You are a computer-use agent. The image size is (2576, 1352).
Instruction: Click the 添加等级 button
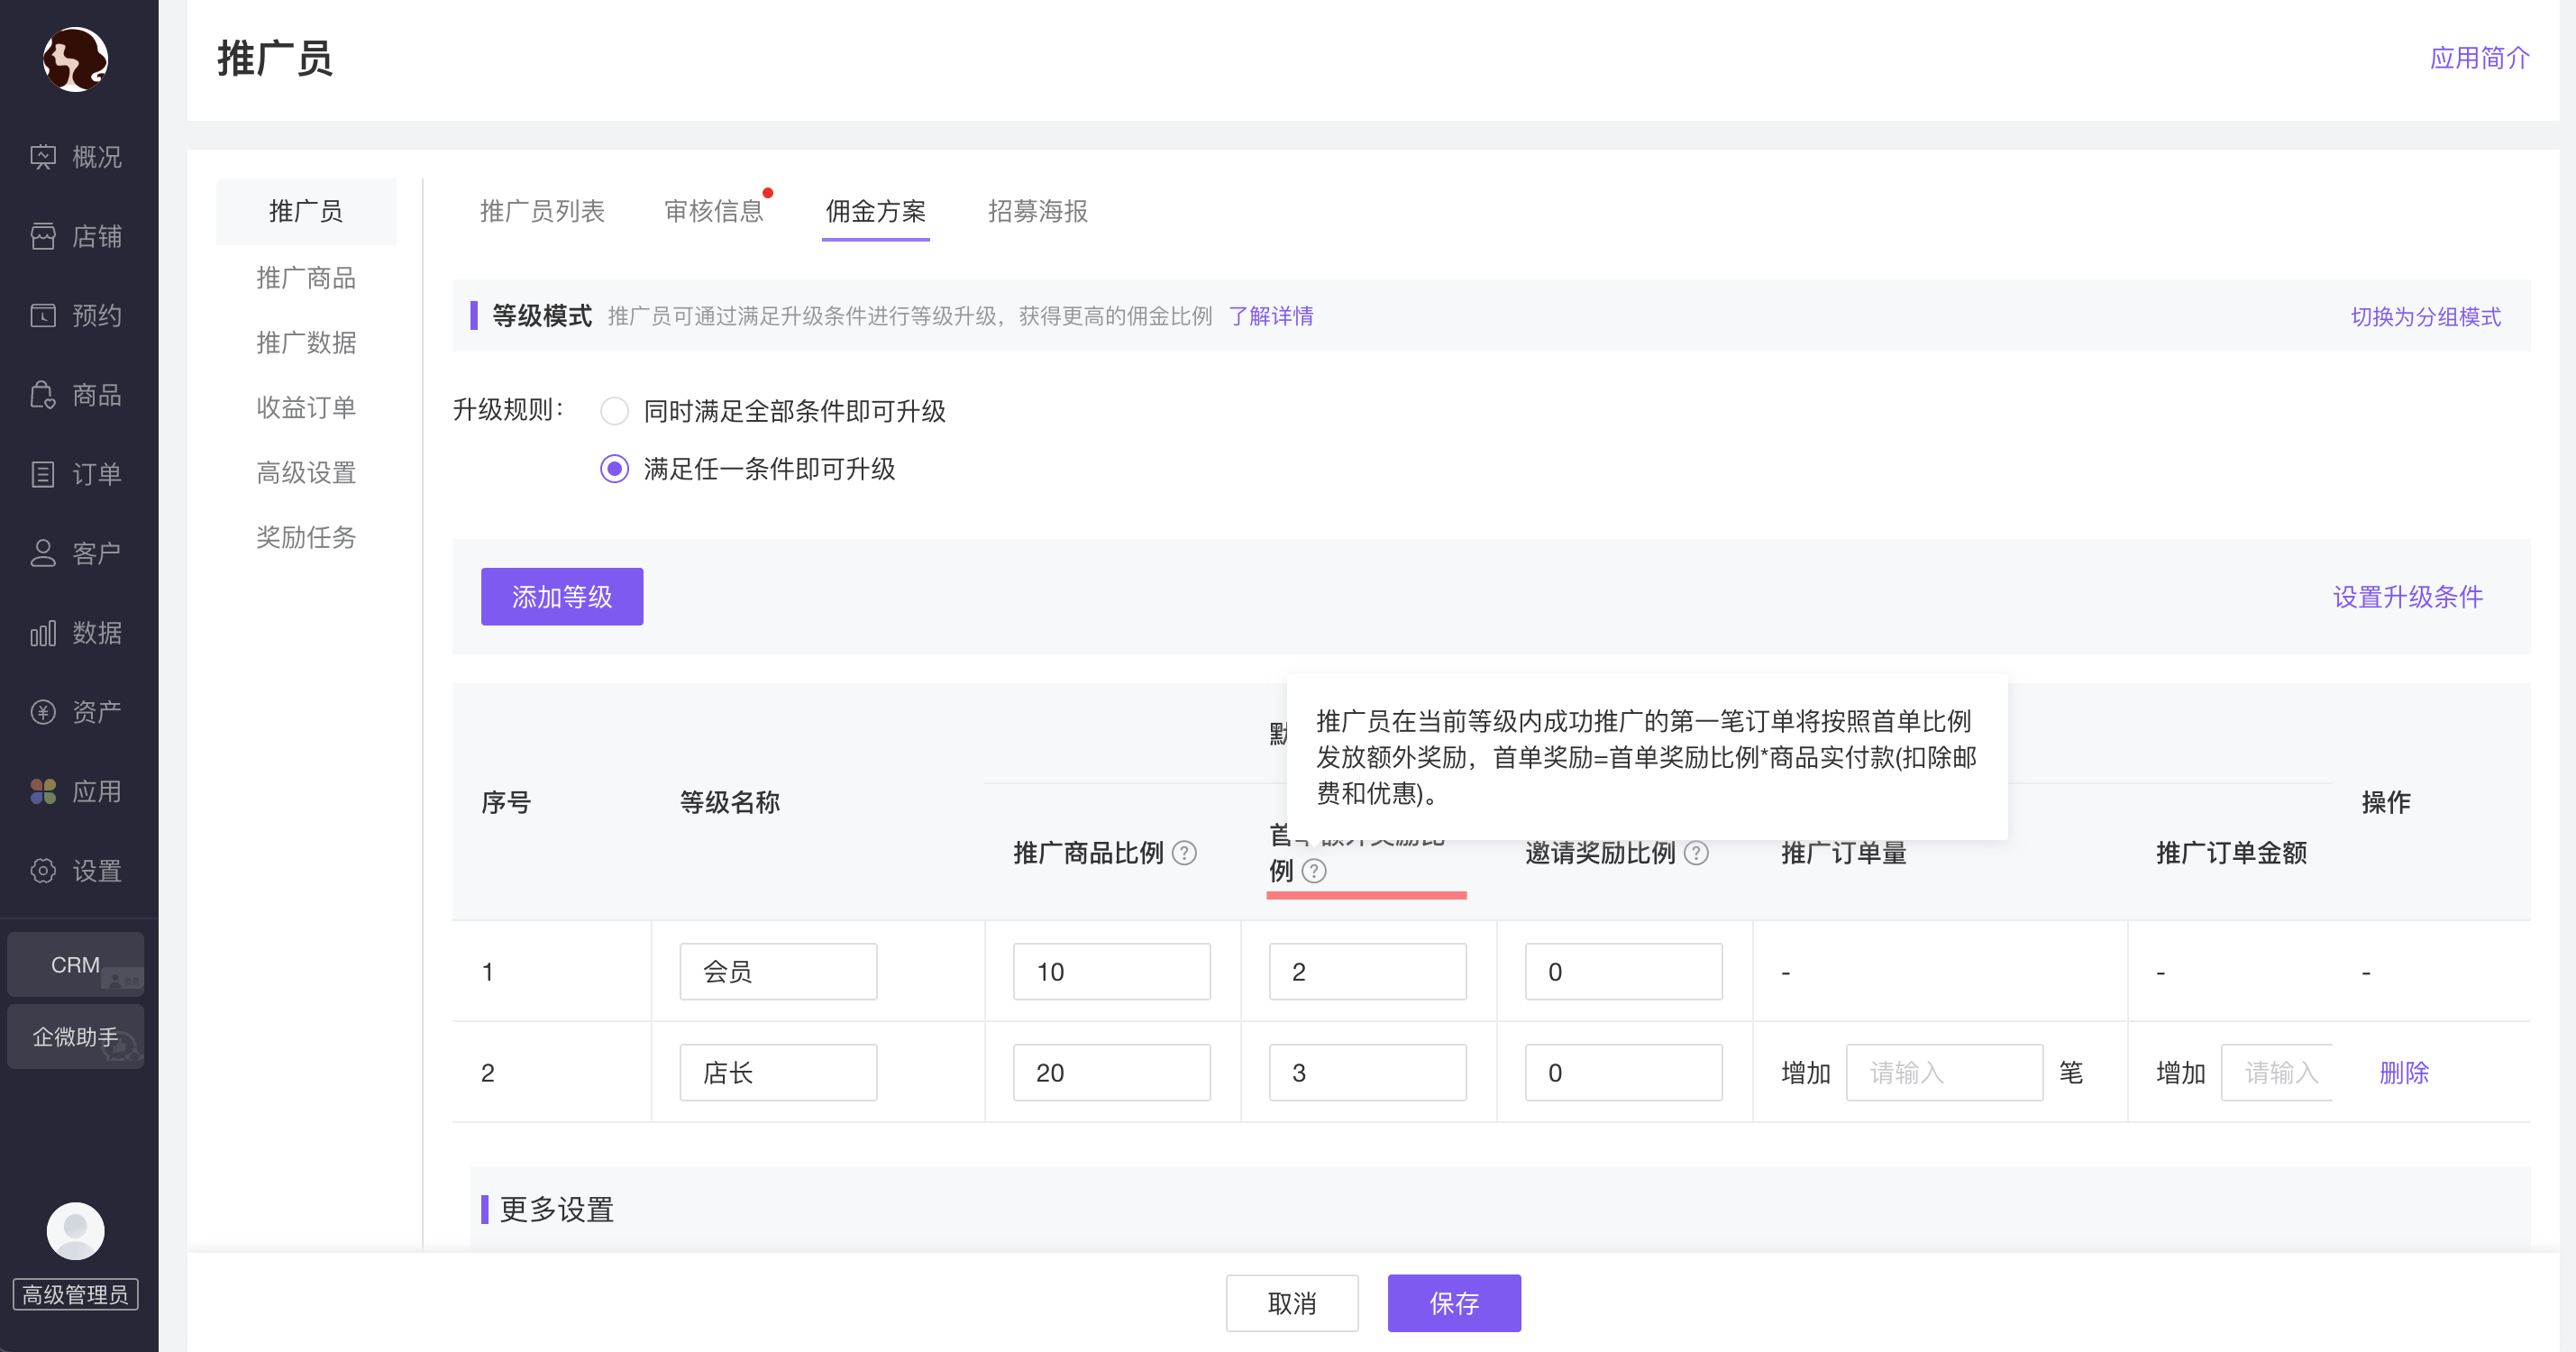[562, 597]
